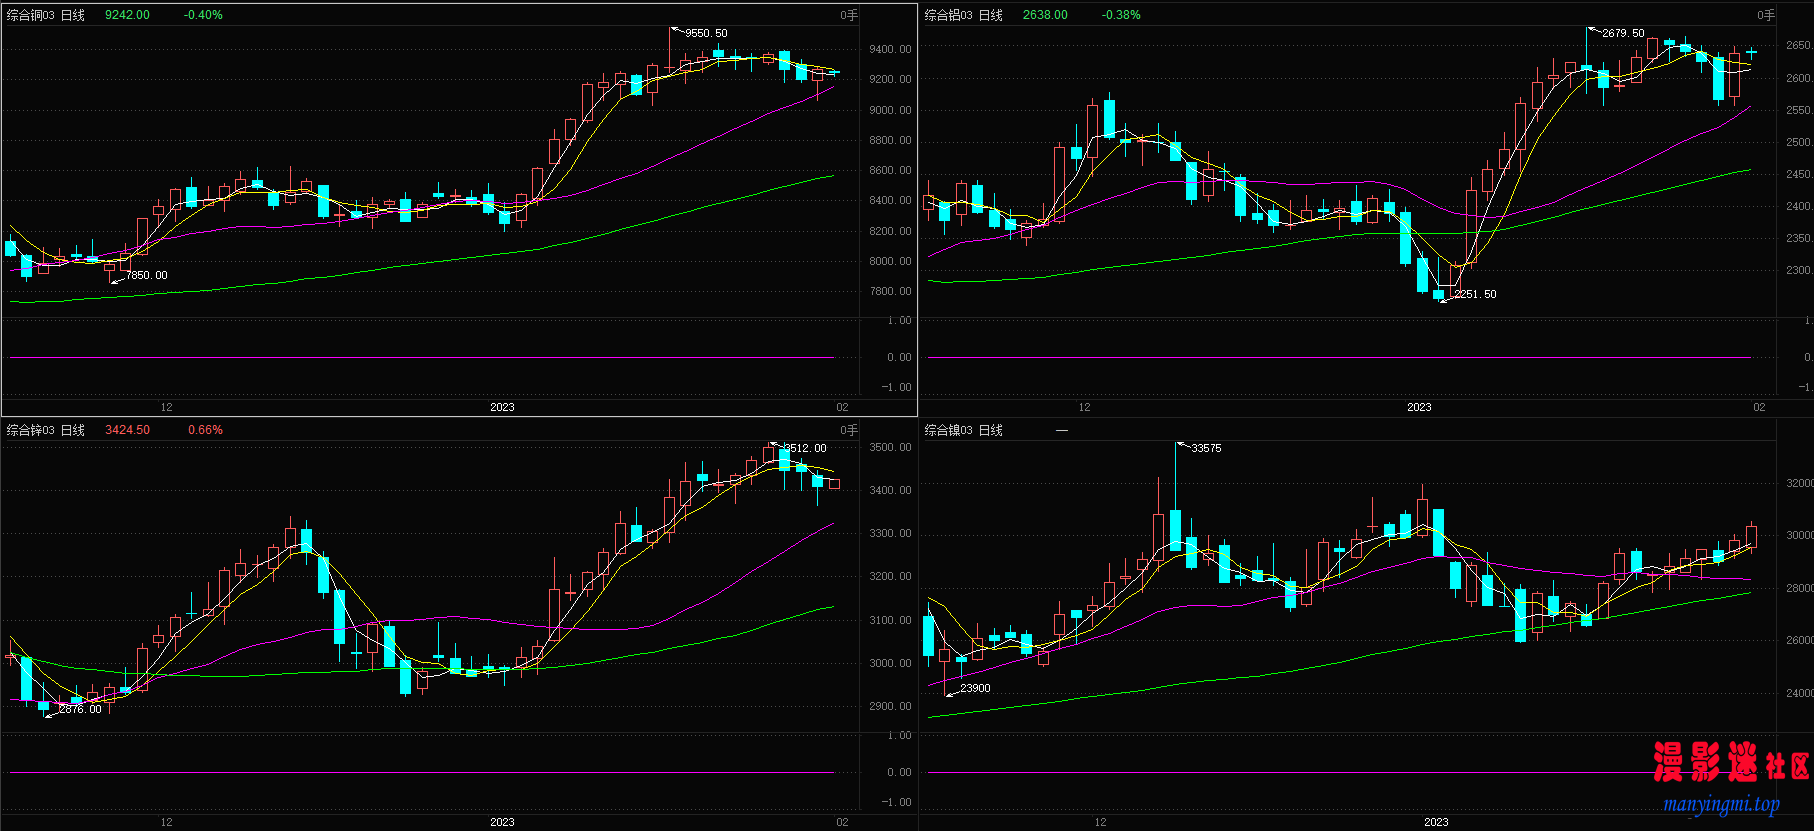1814x831 pixels.
Task: Click the 2900.00 axis label on zinc chart
Action: 890,706
